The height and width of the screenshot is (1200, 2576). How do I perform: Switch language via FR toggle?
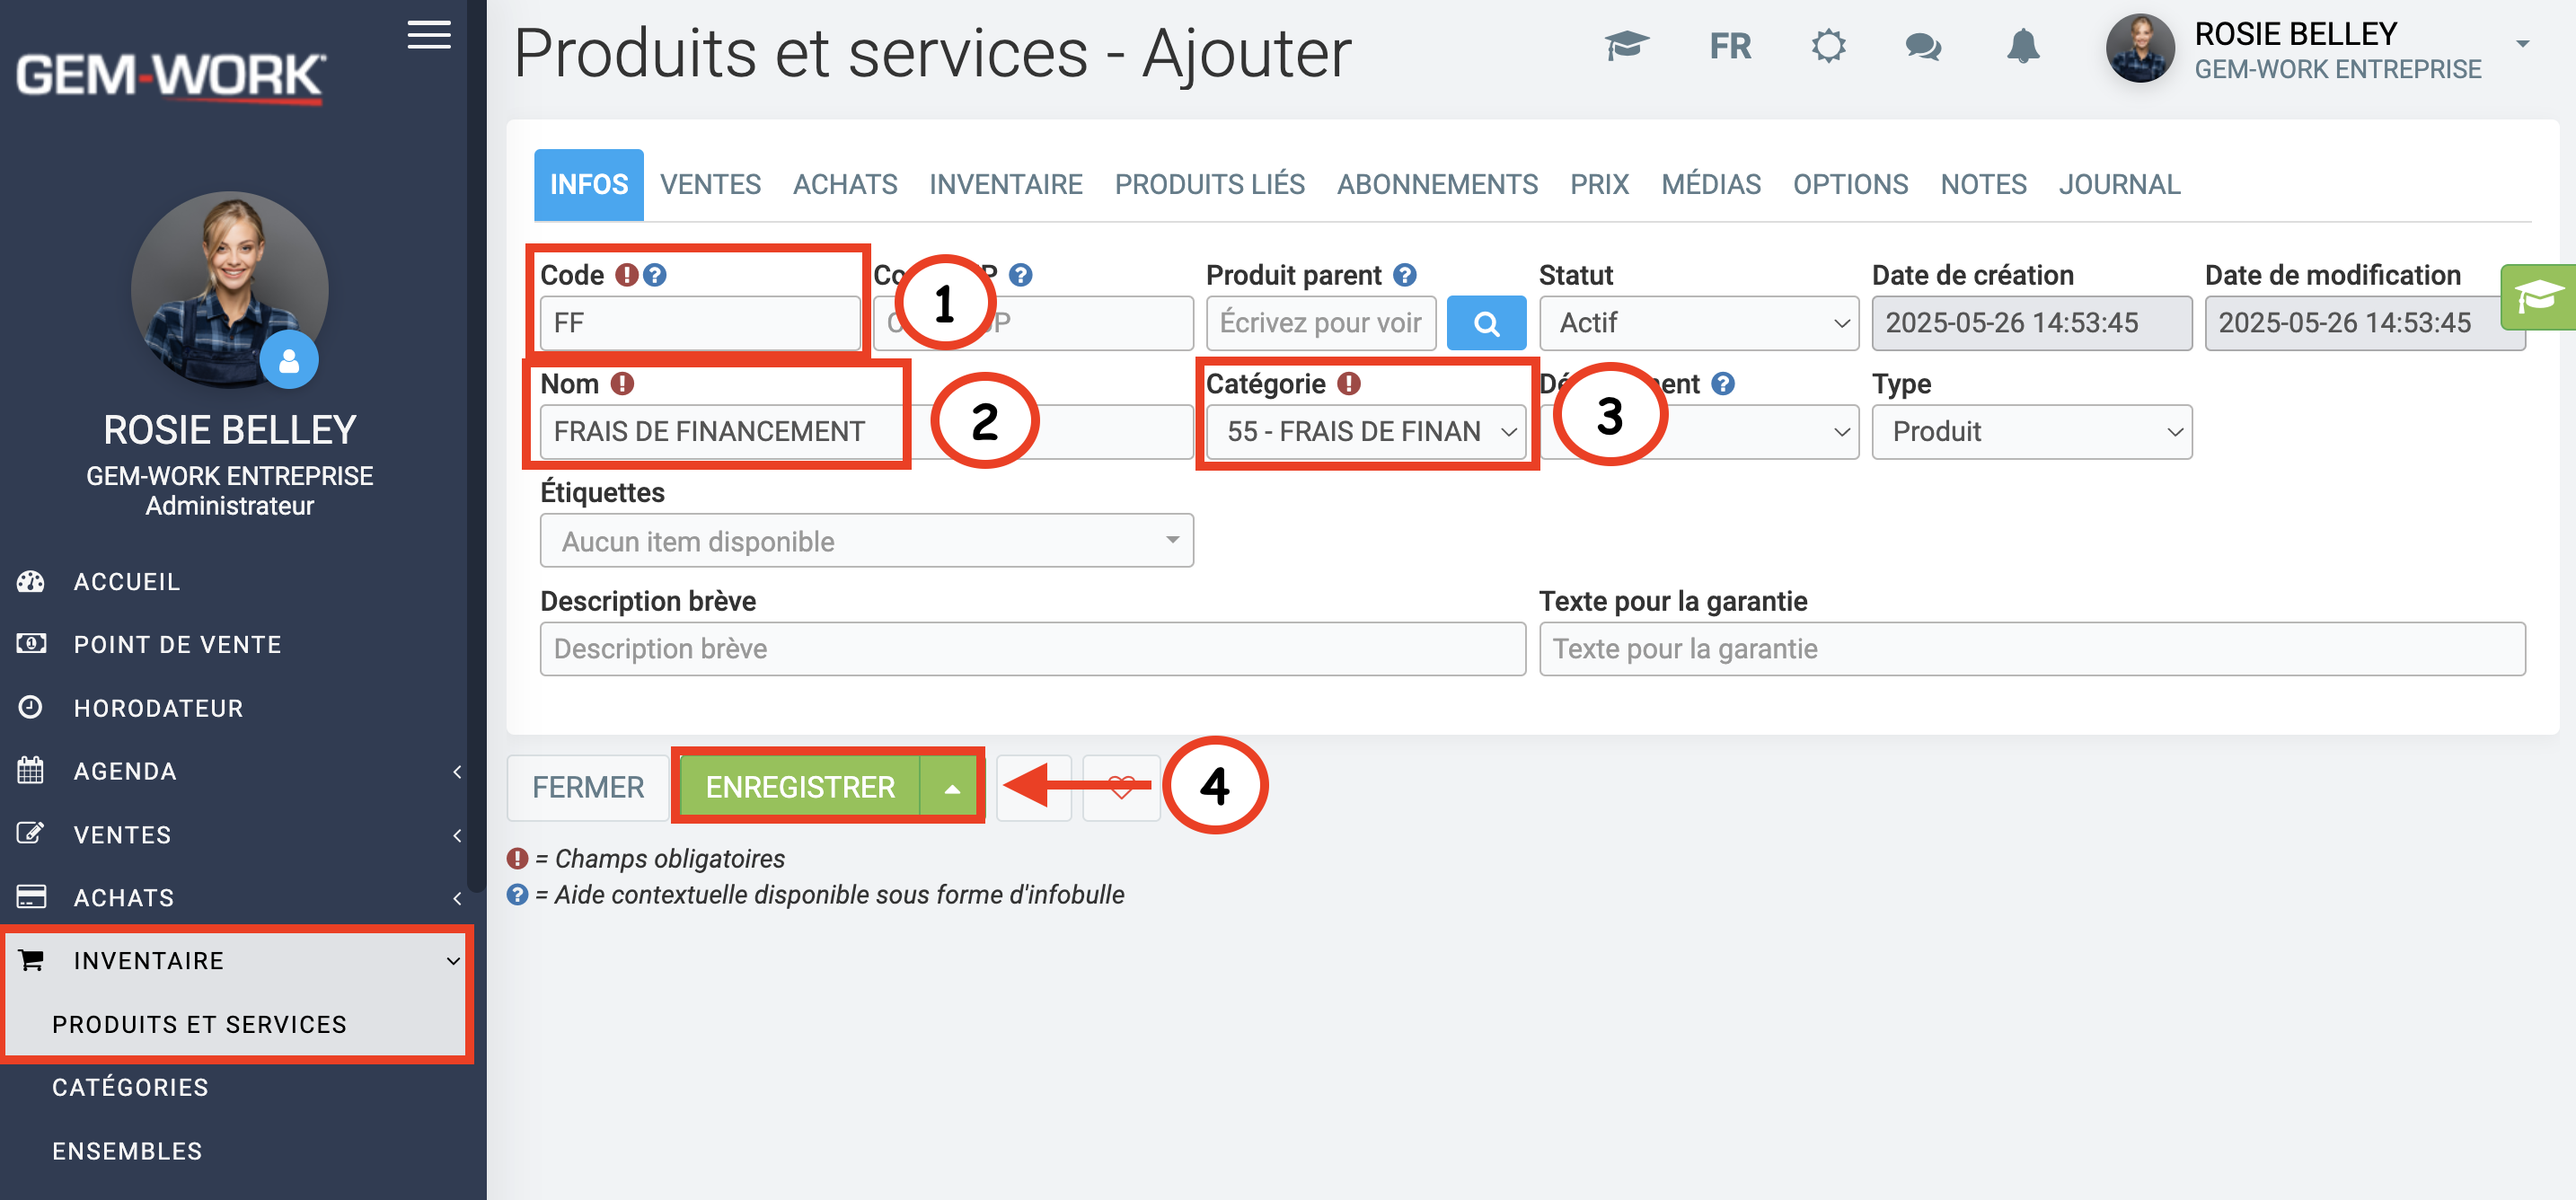(1730, 46)
